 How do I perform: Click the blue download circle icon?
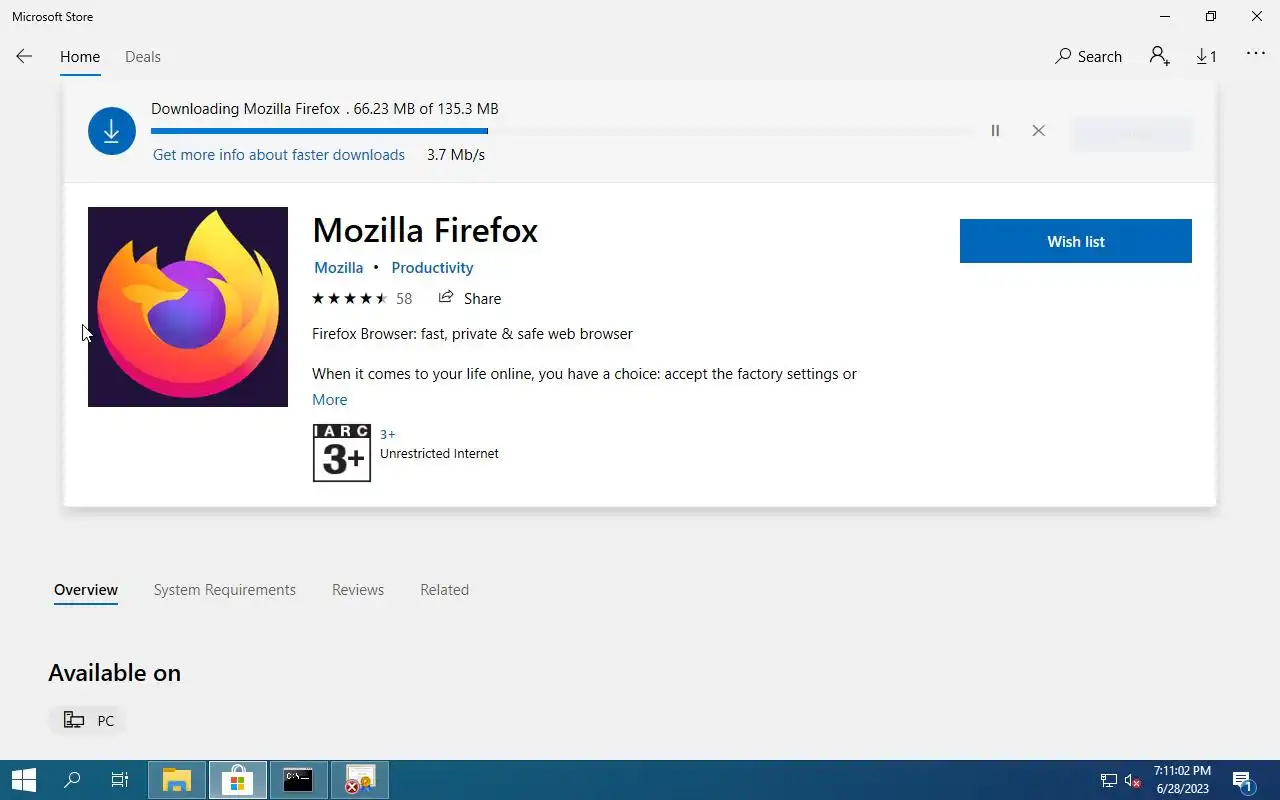(x=112, y=131)
